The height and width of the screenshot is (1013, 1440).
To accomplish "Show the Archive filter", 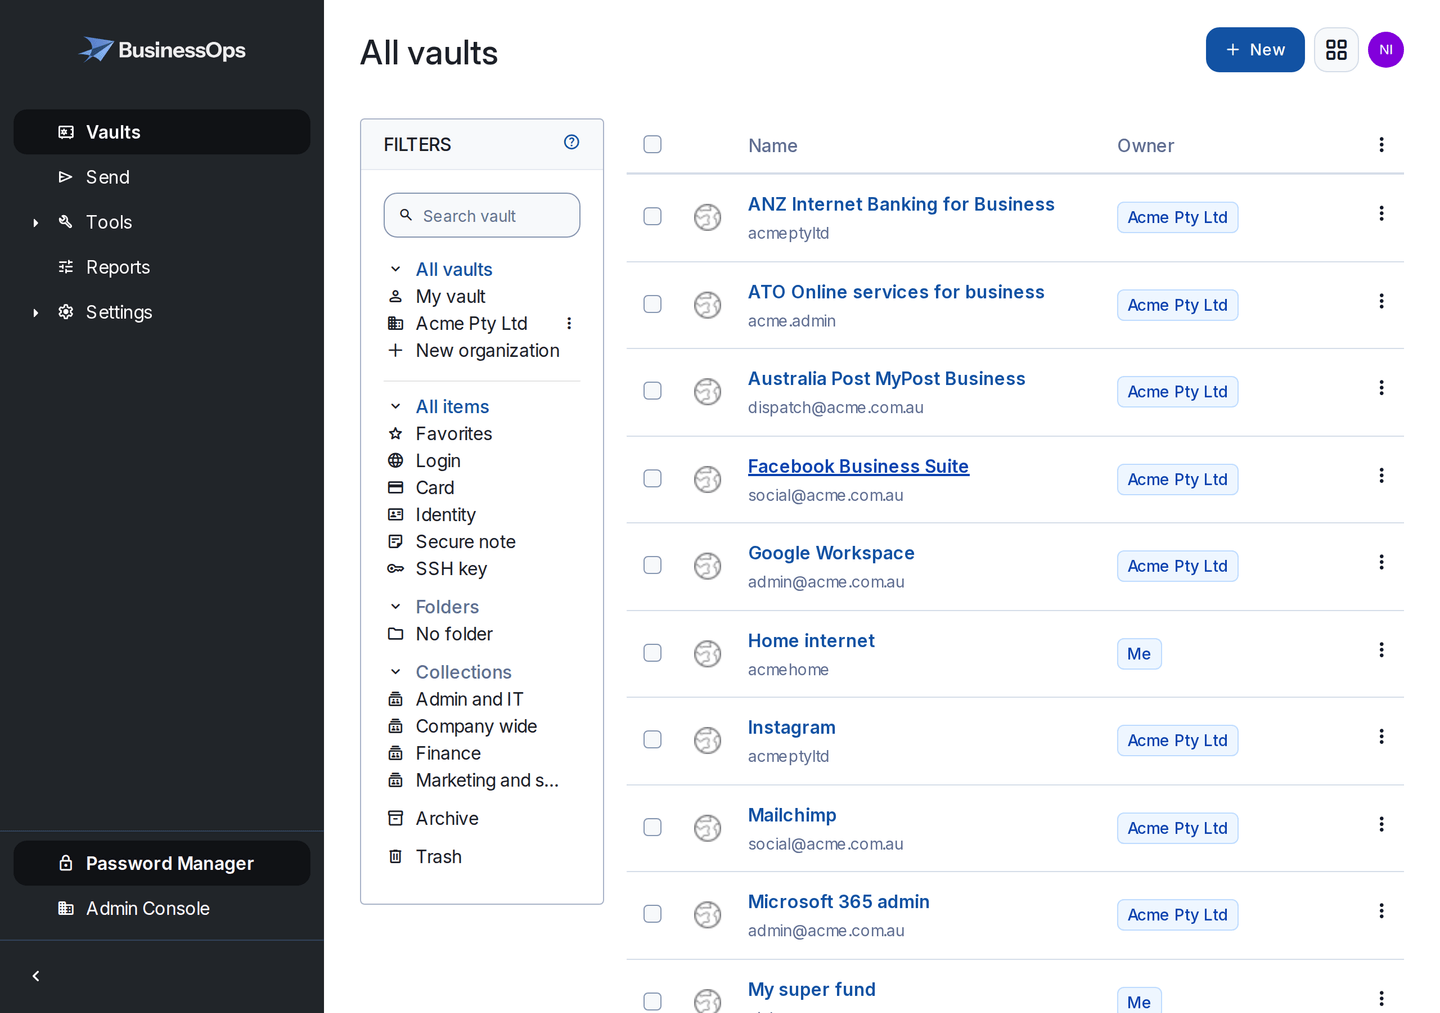I will click(x=447, y=819).
